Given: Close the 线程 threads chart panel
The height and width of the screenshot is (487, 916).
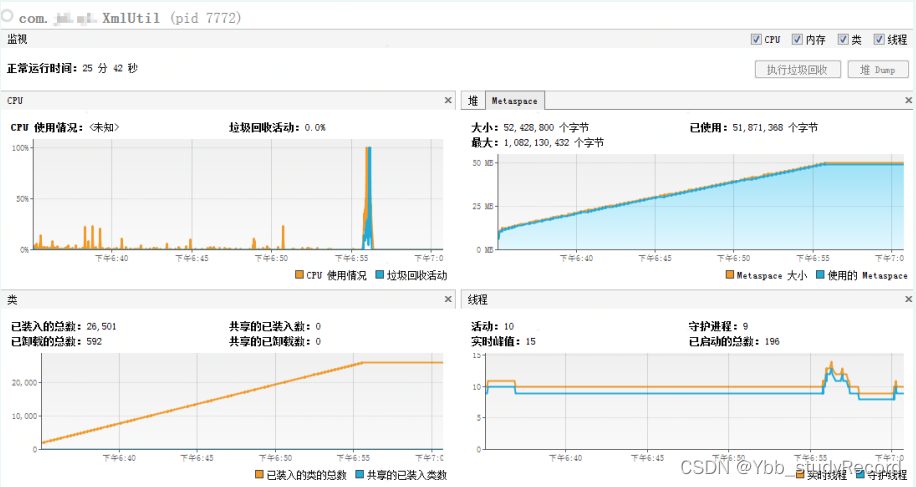Looking at the screenshot, I should coord(908,299).
